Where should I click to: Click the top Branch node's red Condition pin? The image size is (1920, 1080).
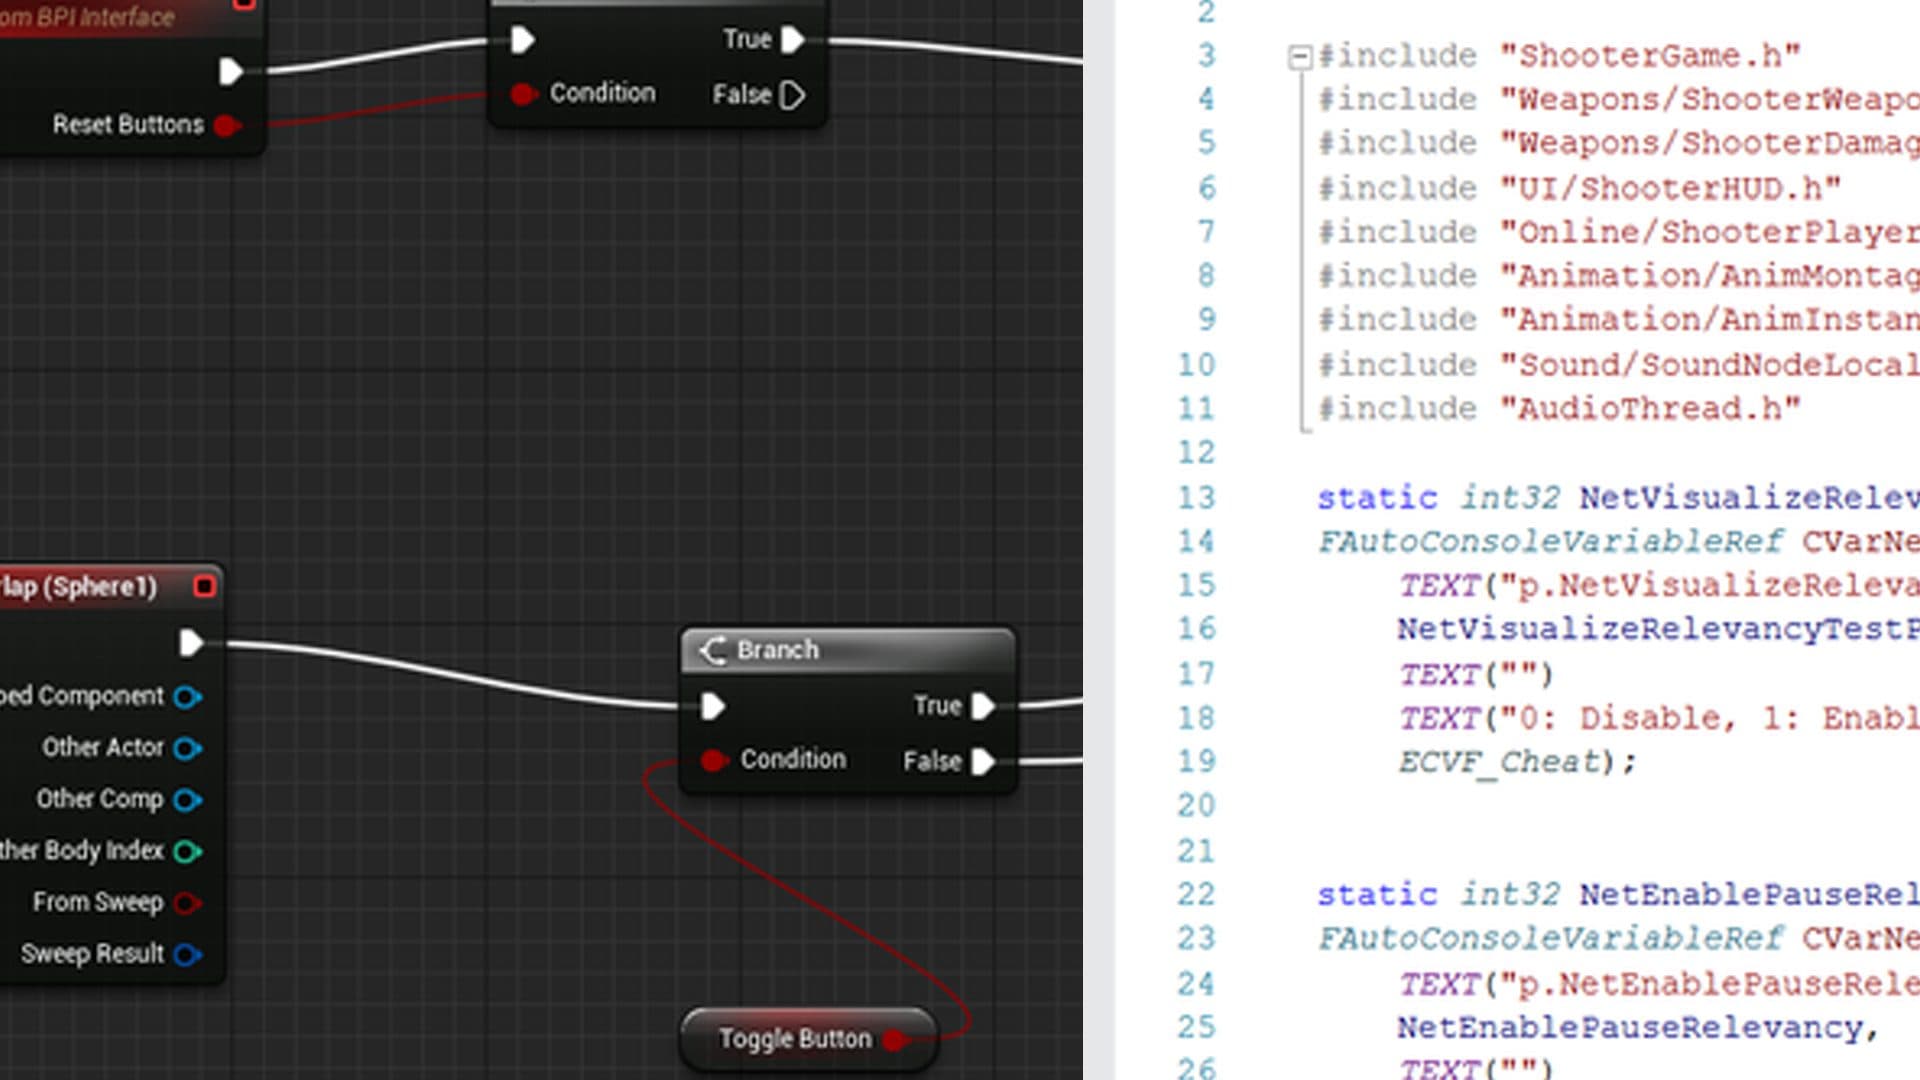point(522,94)
